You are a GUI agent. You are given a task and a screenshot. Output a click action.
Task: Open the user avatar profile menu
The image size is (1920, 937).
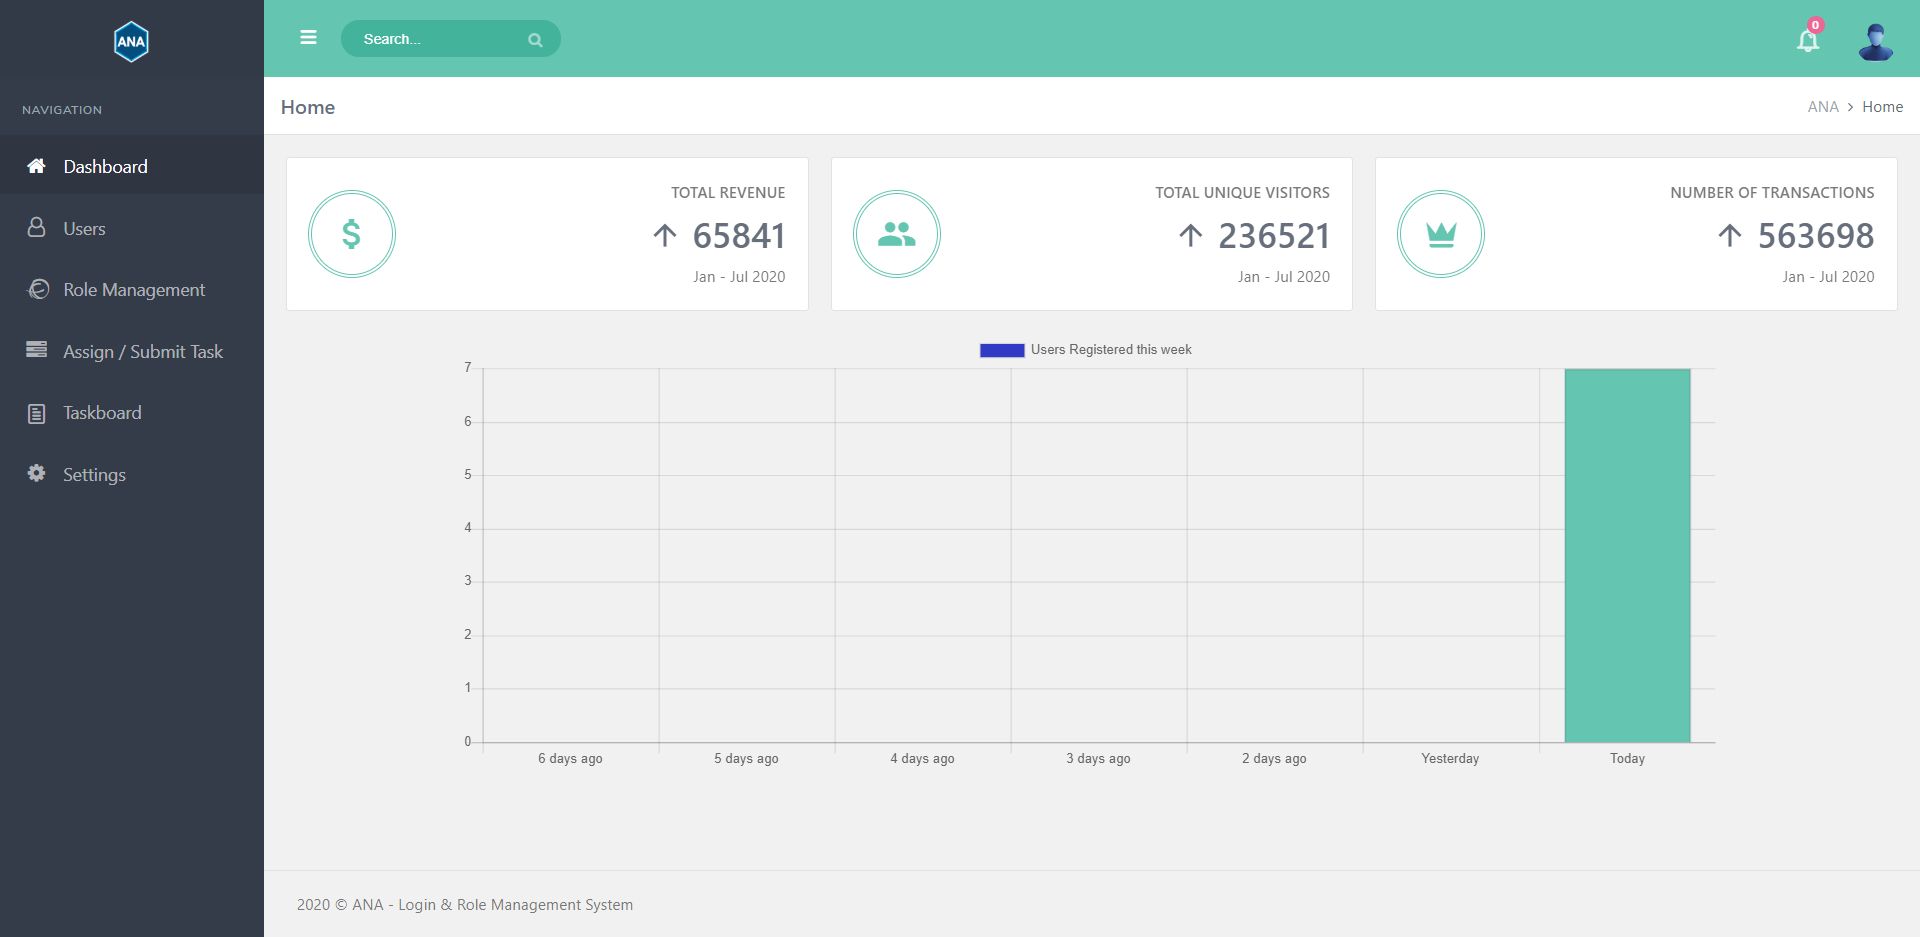(x=1875, y=42)
